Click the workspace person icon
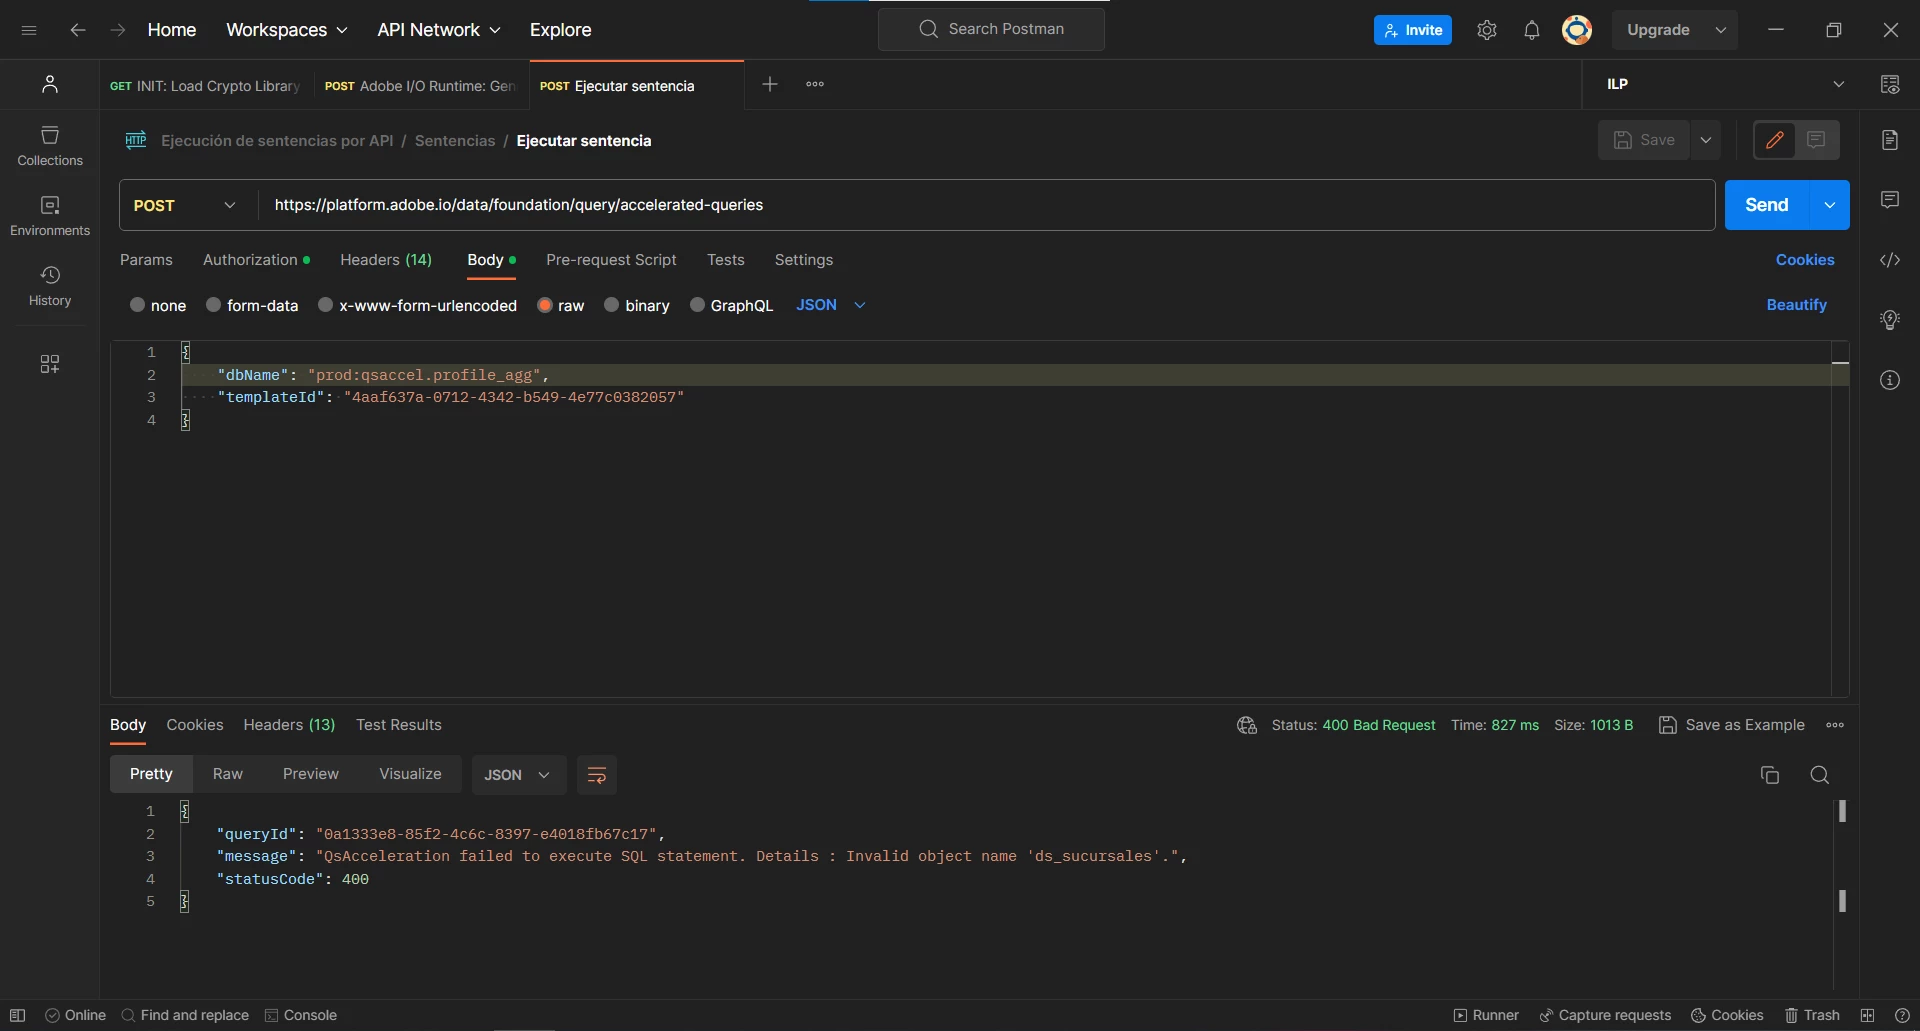Image resolution: width=1920 pixels, height=1031 pixels. [x=50, y=84]
